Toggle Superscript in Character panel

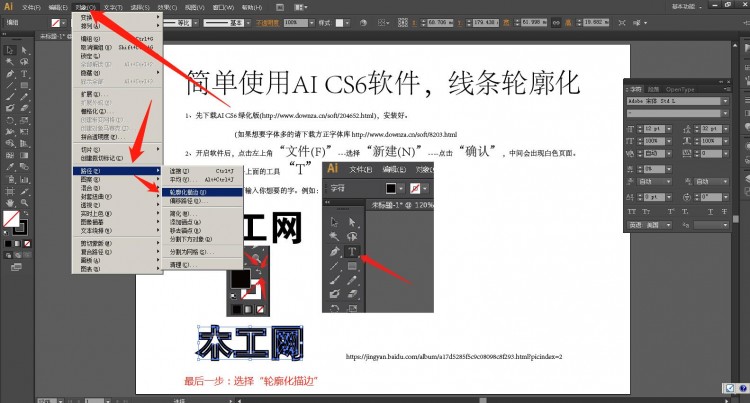(x=671, y=211)
